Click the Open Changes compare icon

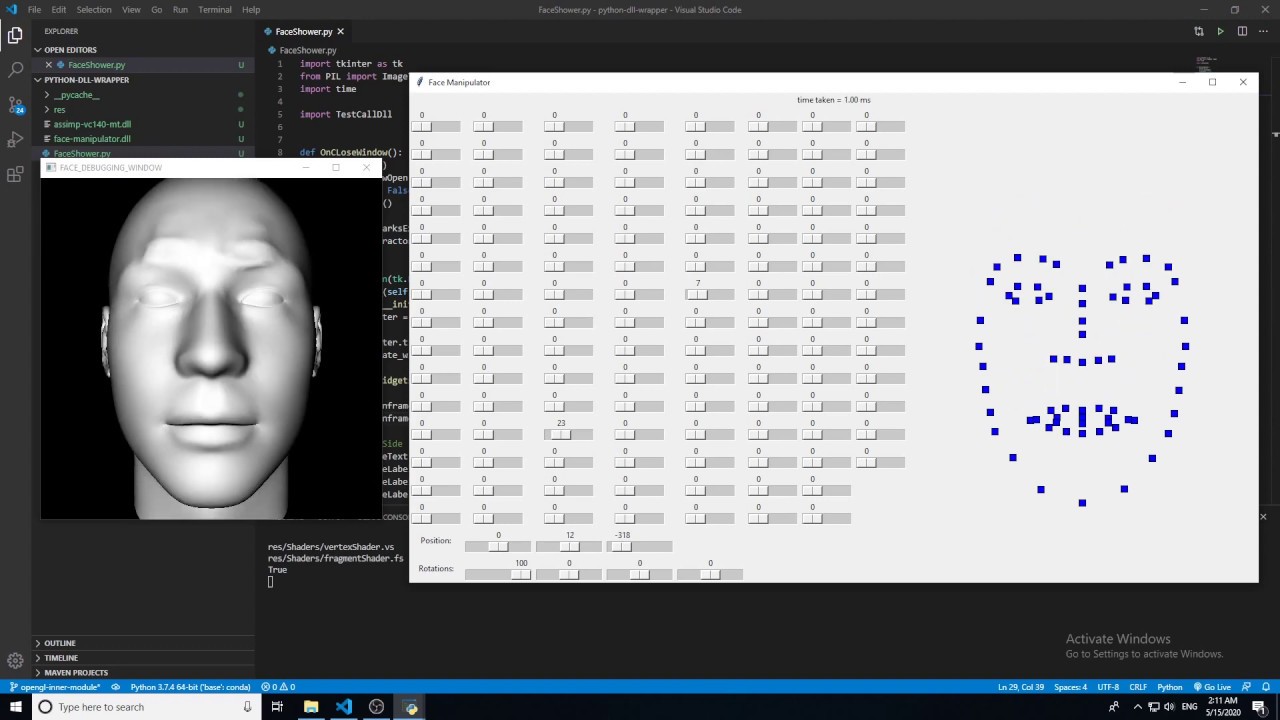(1198, 31)
